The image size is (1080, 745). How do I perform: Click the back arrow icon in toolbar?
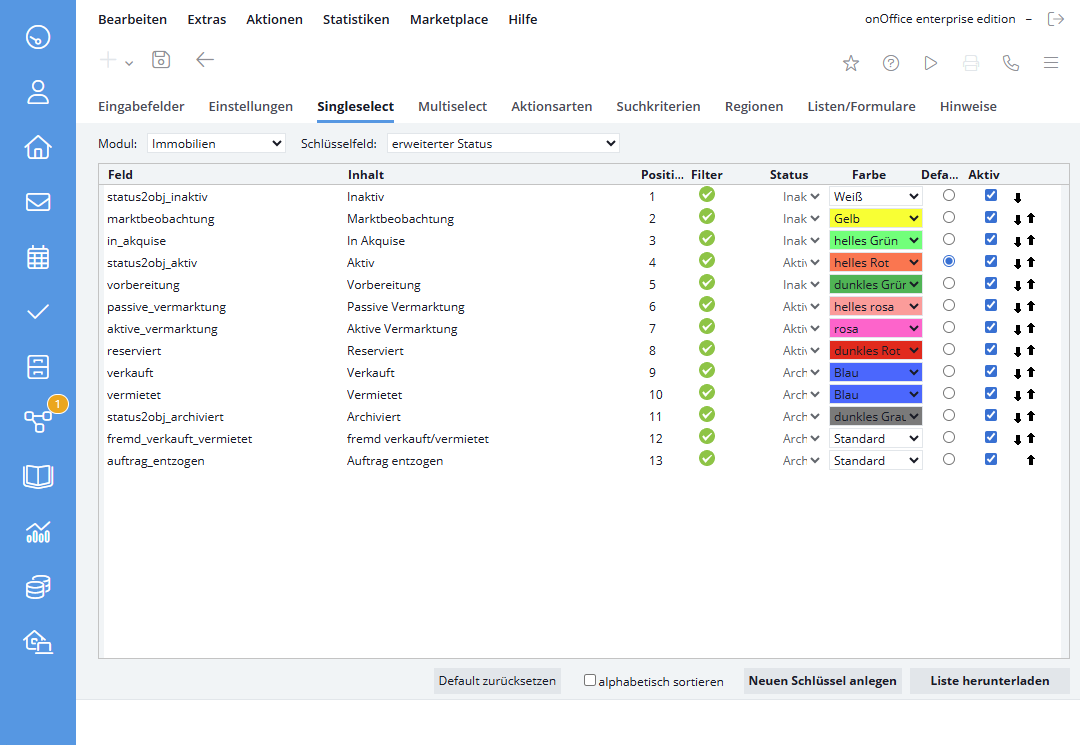(205, 60)
